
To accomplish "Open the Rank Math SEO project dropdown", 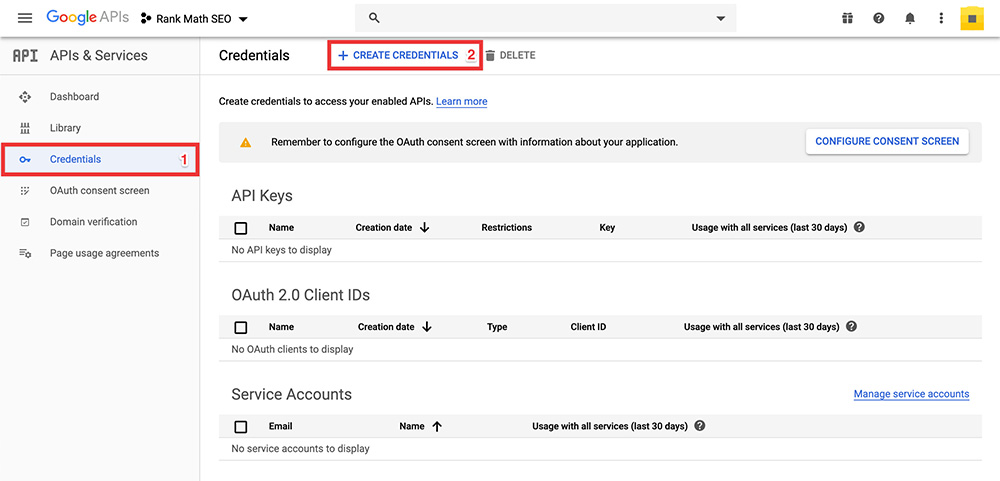I will (194, 19).
